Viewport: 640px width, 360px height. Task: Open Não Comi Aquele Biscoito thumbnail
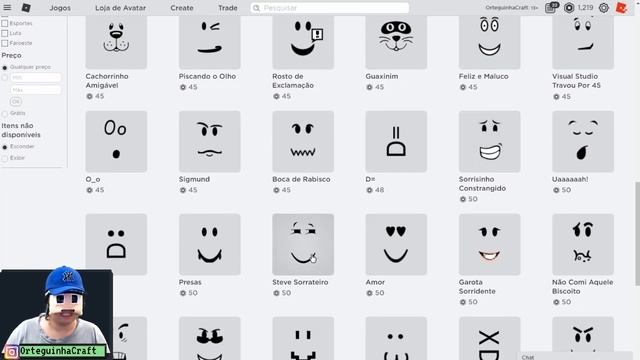pyautogui.click(x=583, y=244)
